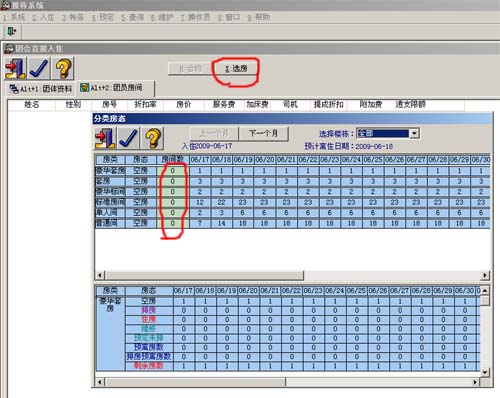The width and height of the screenshot is (500, 398).
Task: Click the exit icon in the 分类房态 panel
Action: click(x=105, y=138)
